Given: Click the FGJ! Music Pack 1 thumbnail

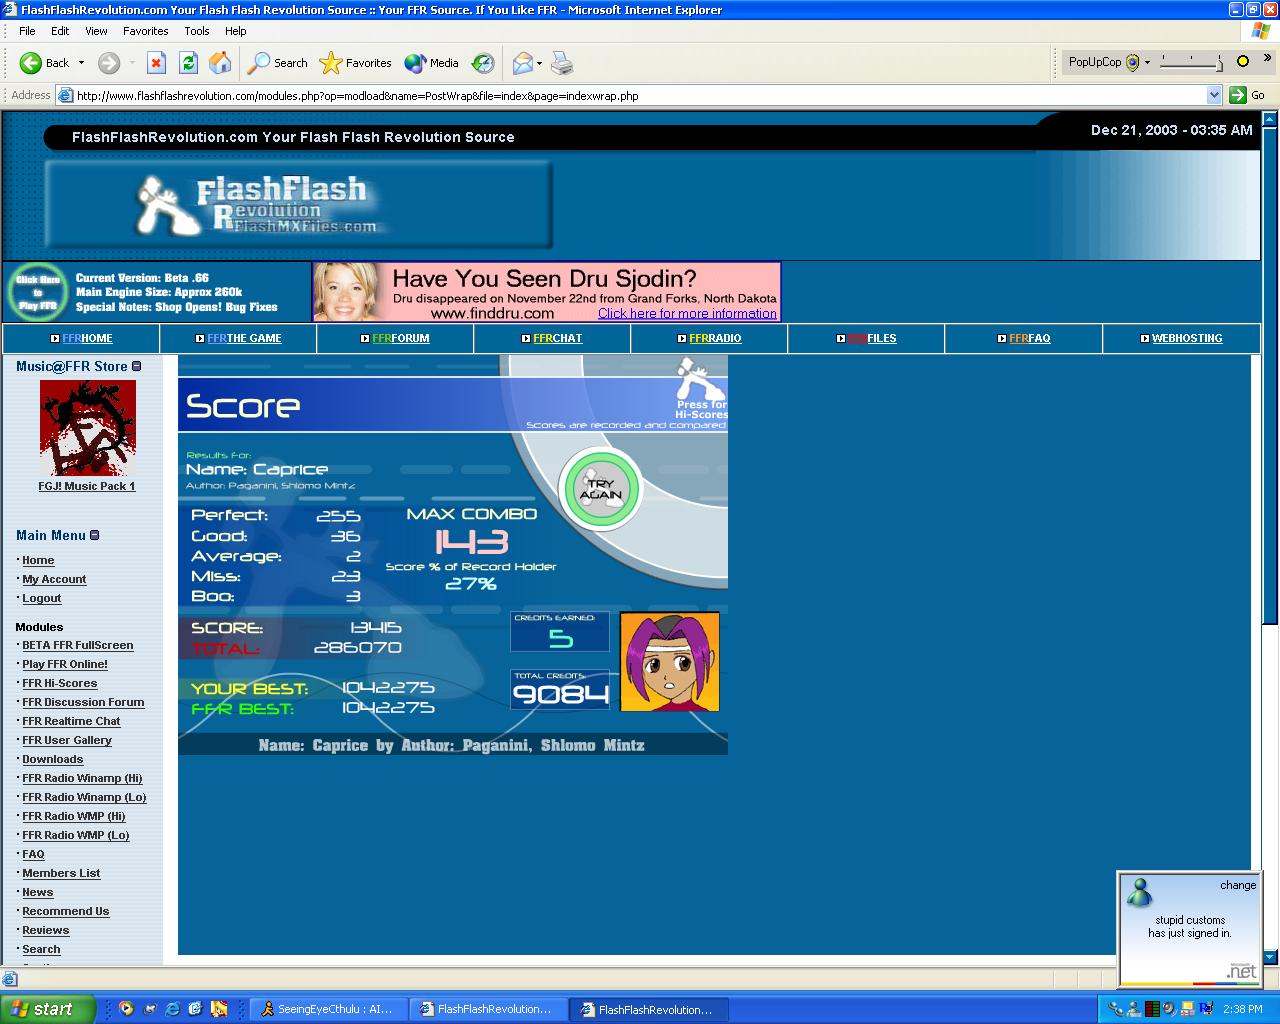Looking at the screenshot, I should [87, 428].
